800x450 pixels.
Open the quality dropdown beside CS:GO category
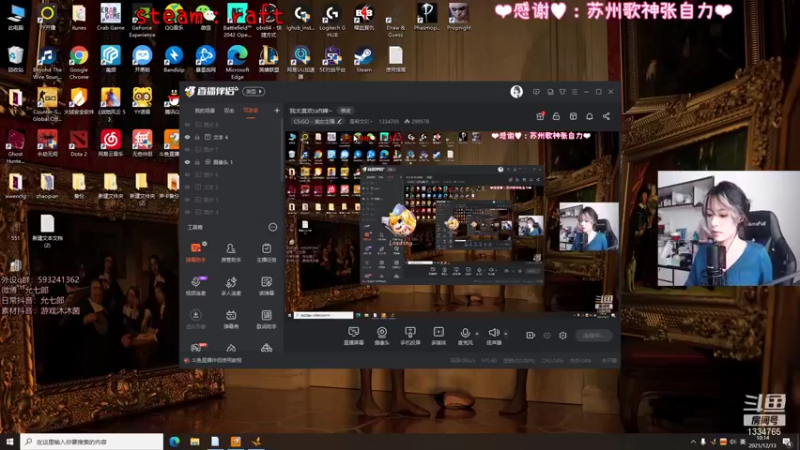click(360, 121)
